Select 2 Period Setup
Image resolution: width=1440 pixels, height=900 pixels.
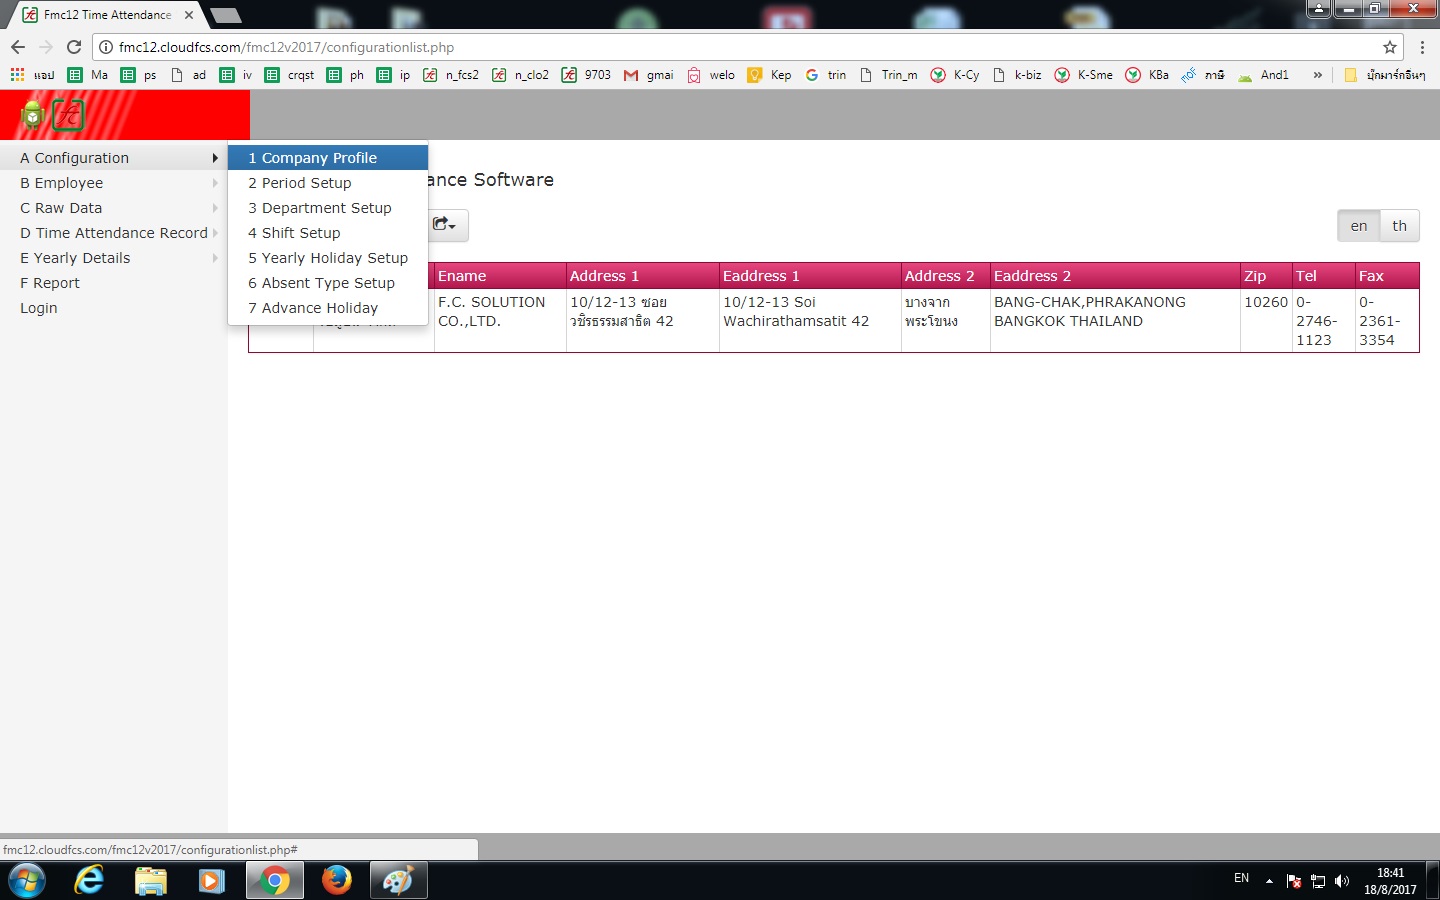point(328,183)
